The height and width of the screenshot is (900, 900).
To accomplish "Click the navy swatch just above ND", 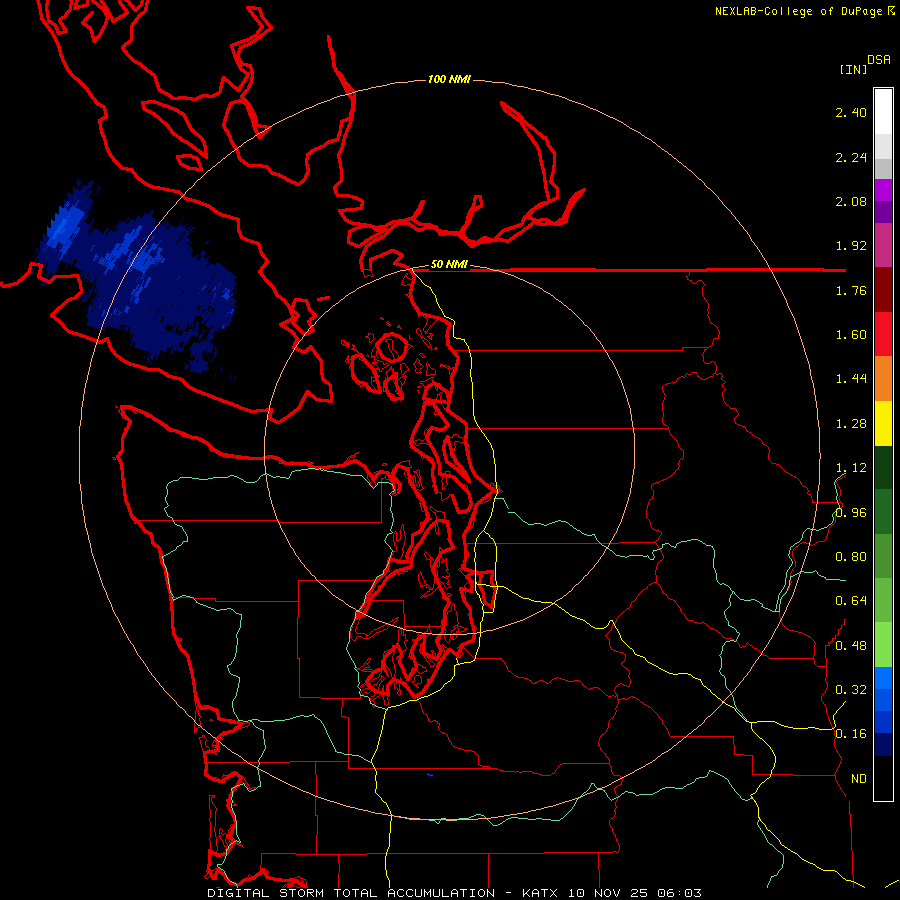I will click(x=883, y=744).
